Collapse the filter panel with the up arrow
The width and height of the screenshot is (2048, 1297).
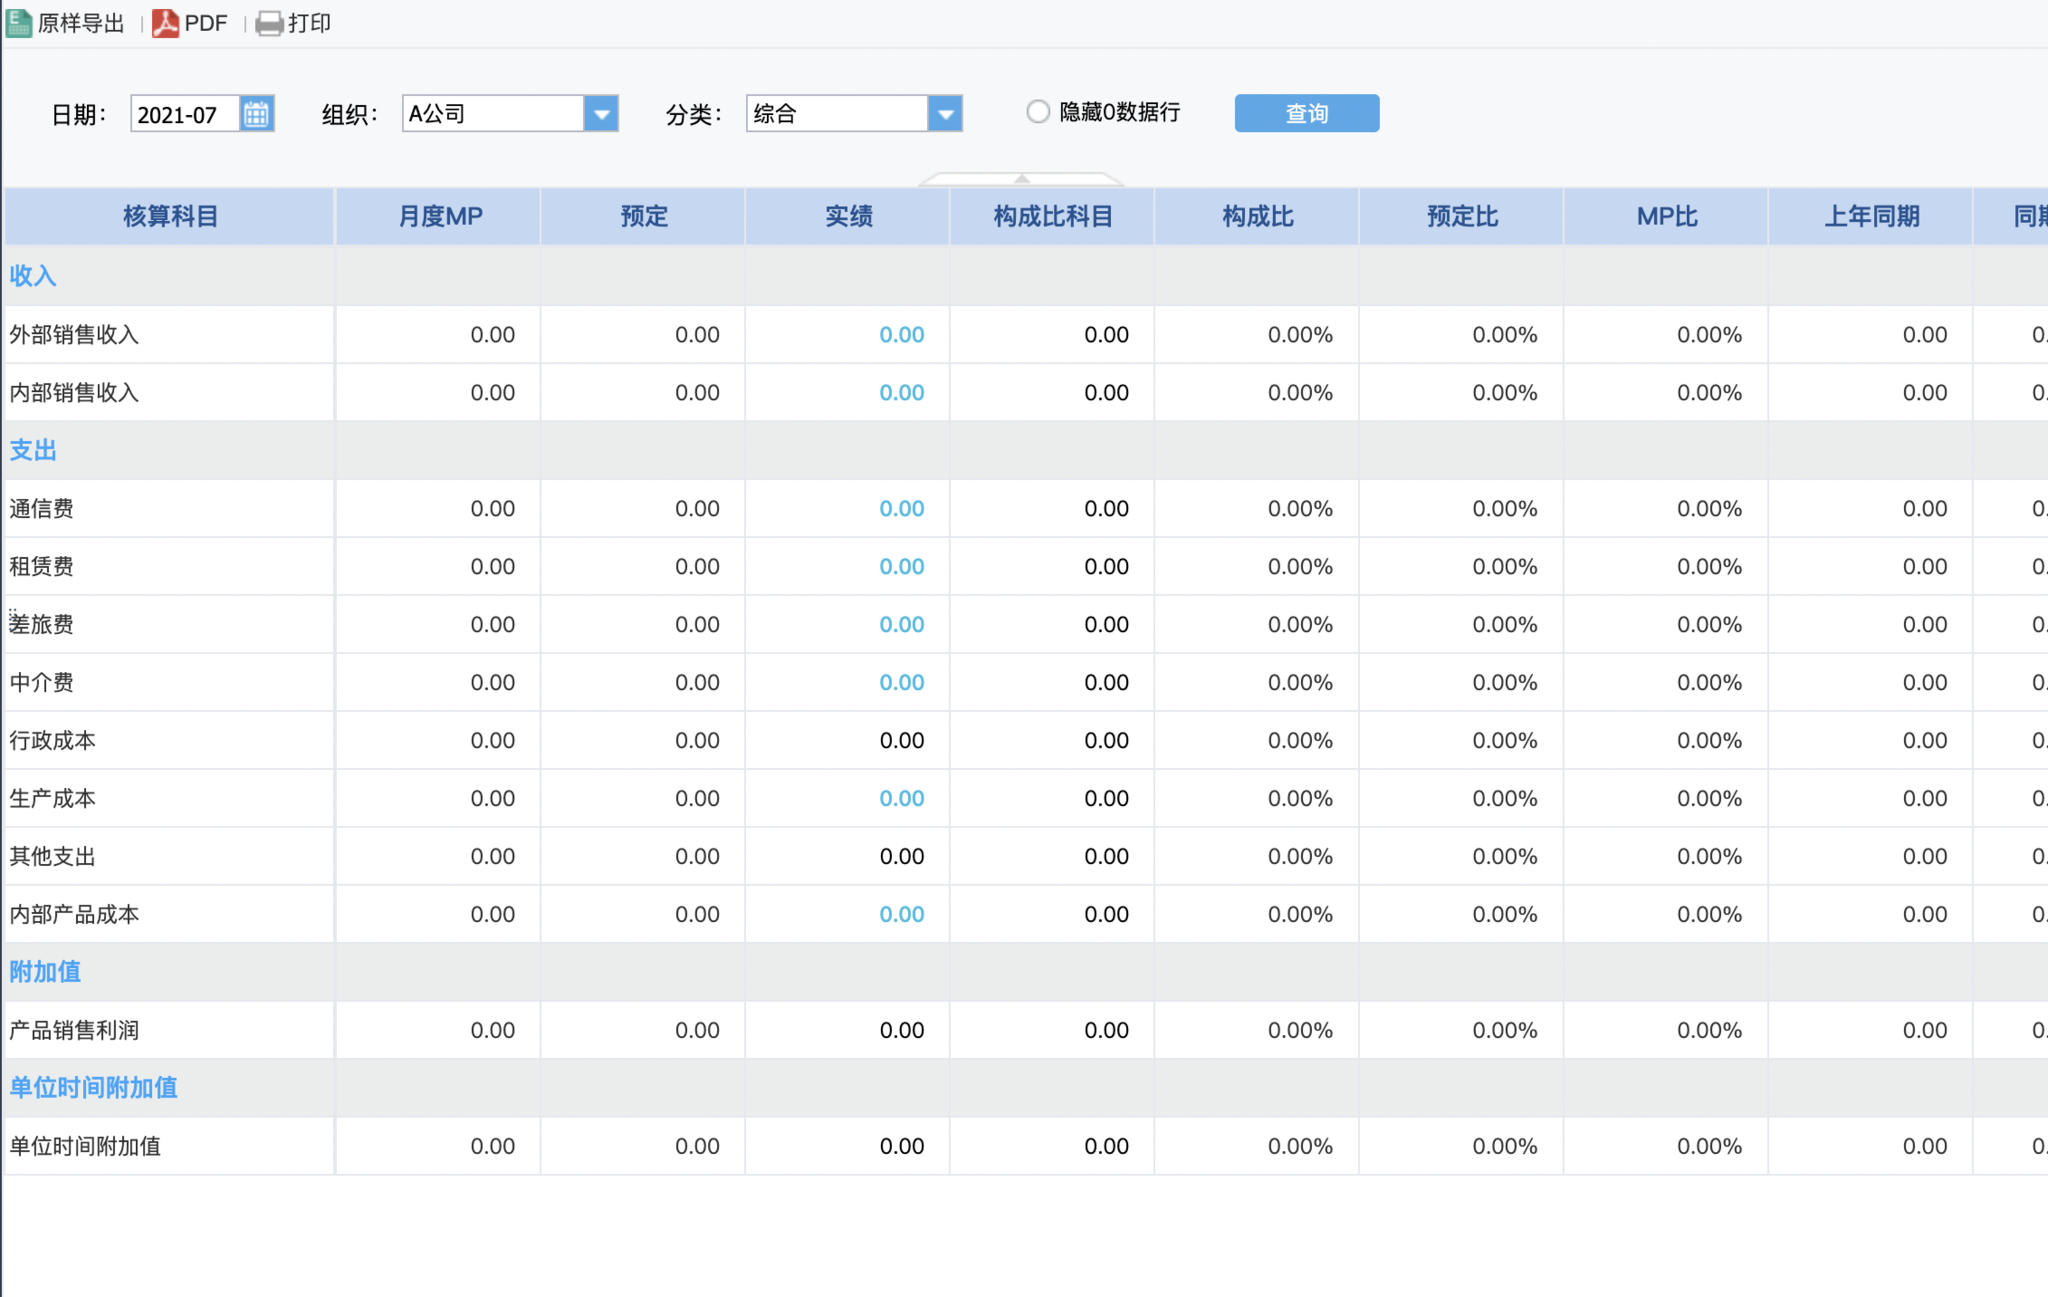[1021, 179]
